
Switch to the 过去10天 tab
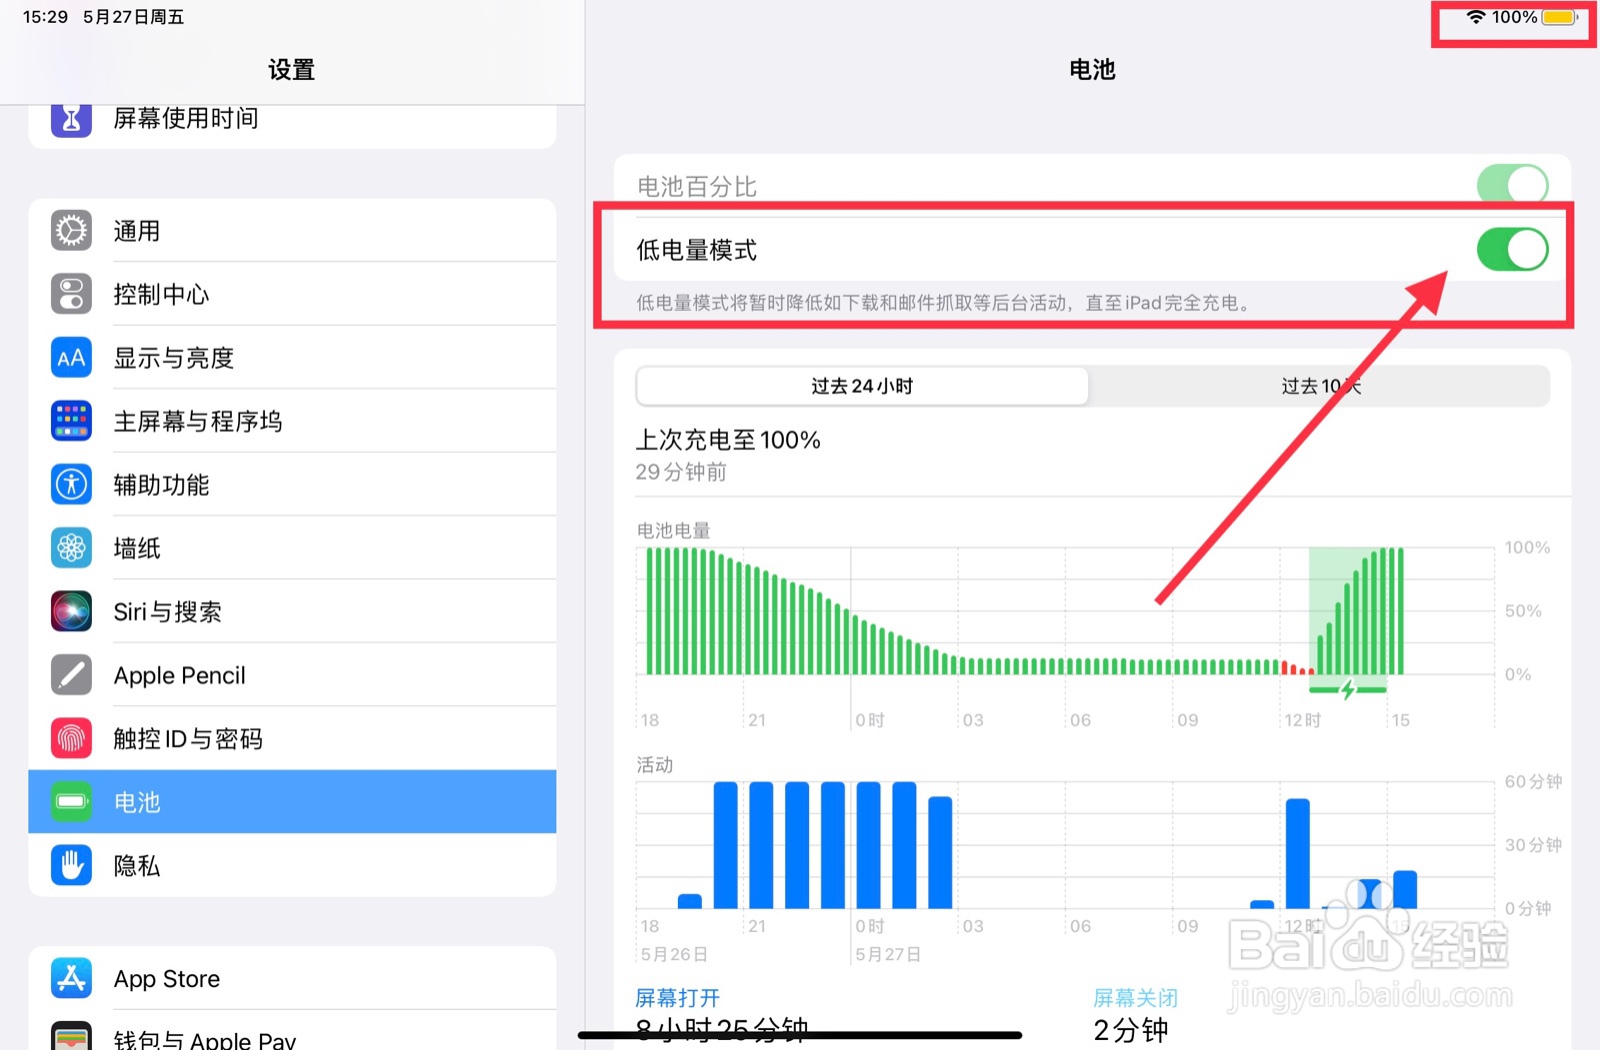1318,386
